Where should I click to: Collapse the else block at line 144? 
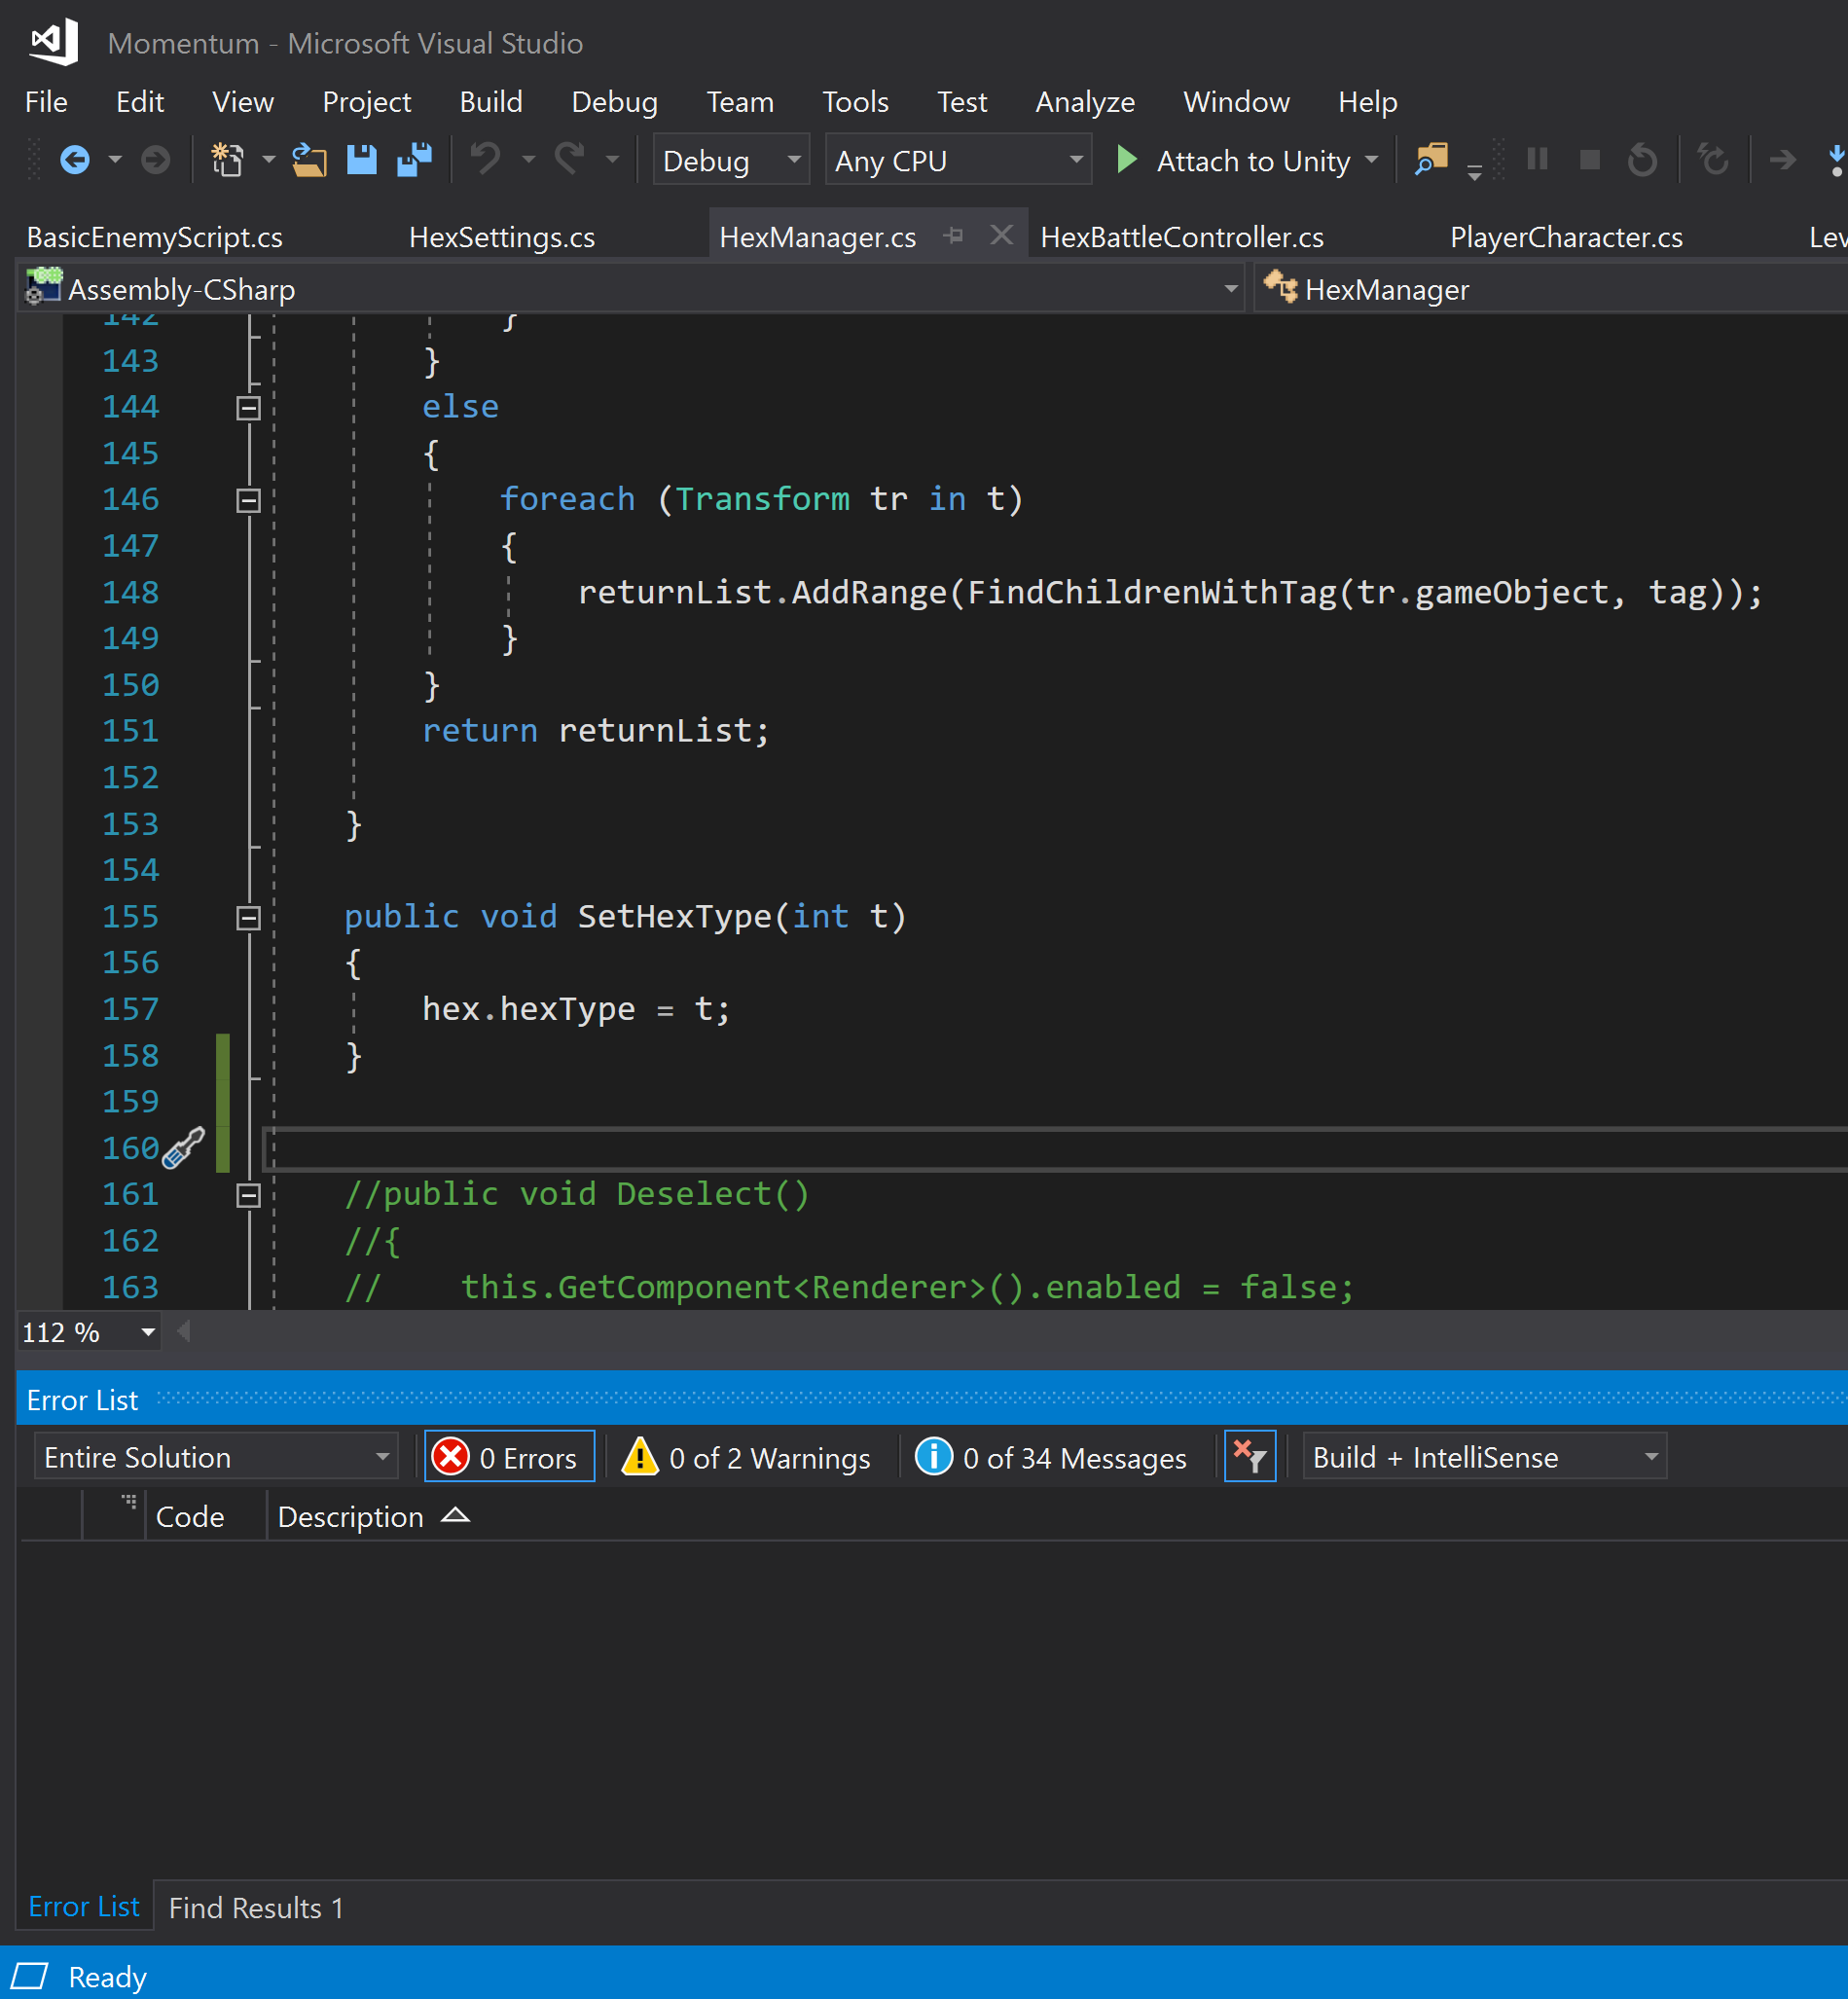248,408
